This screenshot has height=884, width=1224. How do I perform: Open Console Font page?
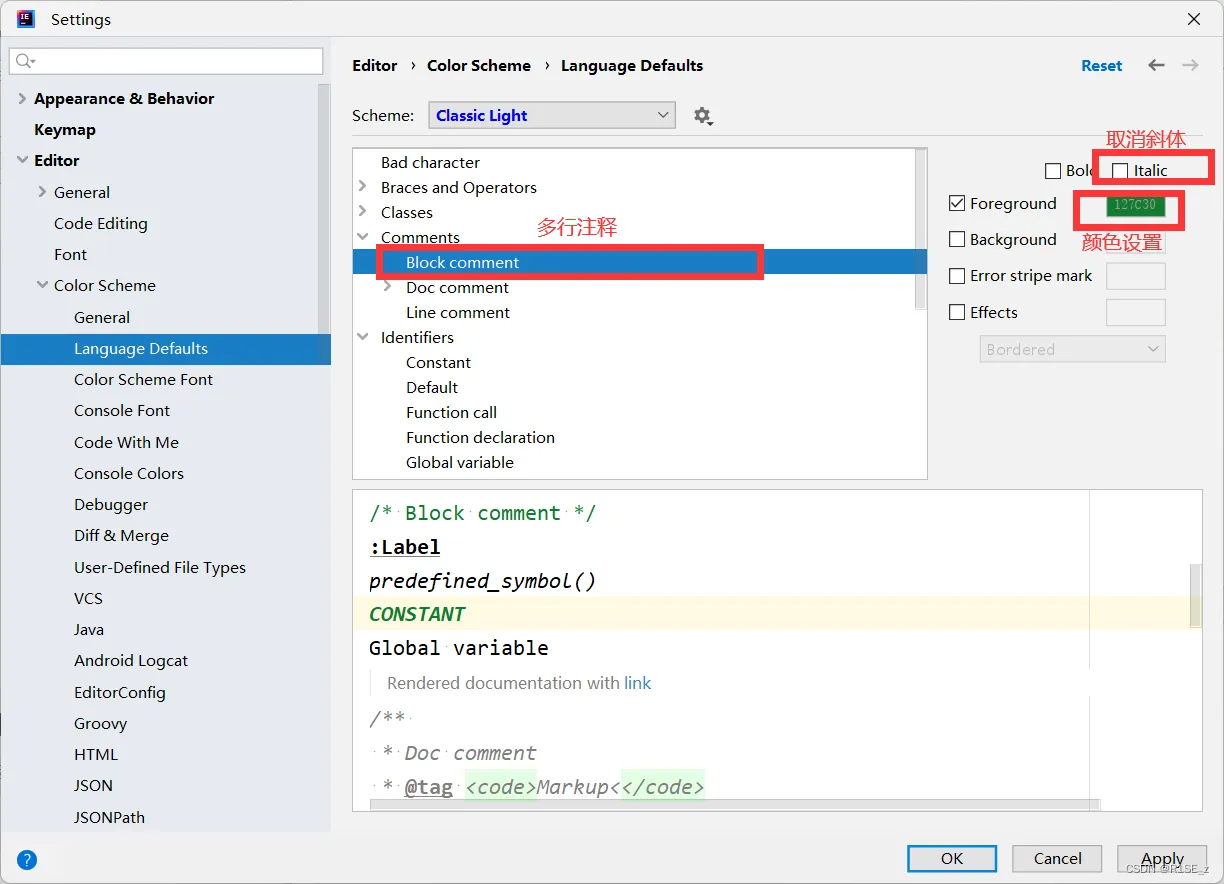pos(122,410)
